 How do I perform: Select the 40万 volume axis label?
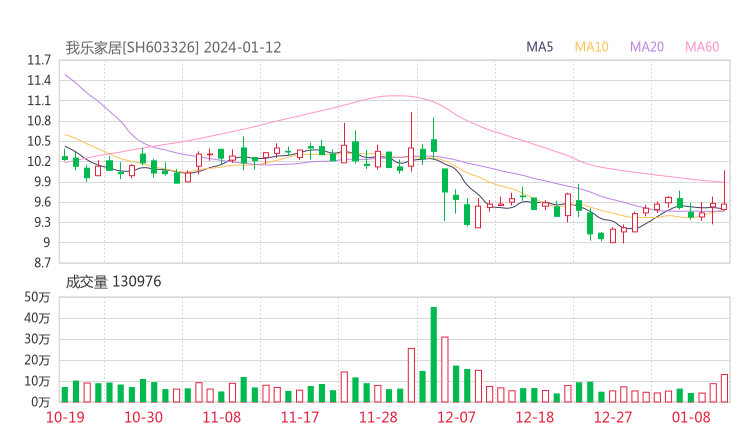37,318
